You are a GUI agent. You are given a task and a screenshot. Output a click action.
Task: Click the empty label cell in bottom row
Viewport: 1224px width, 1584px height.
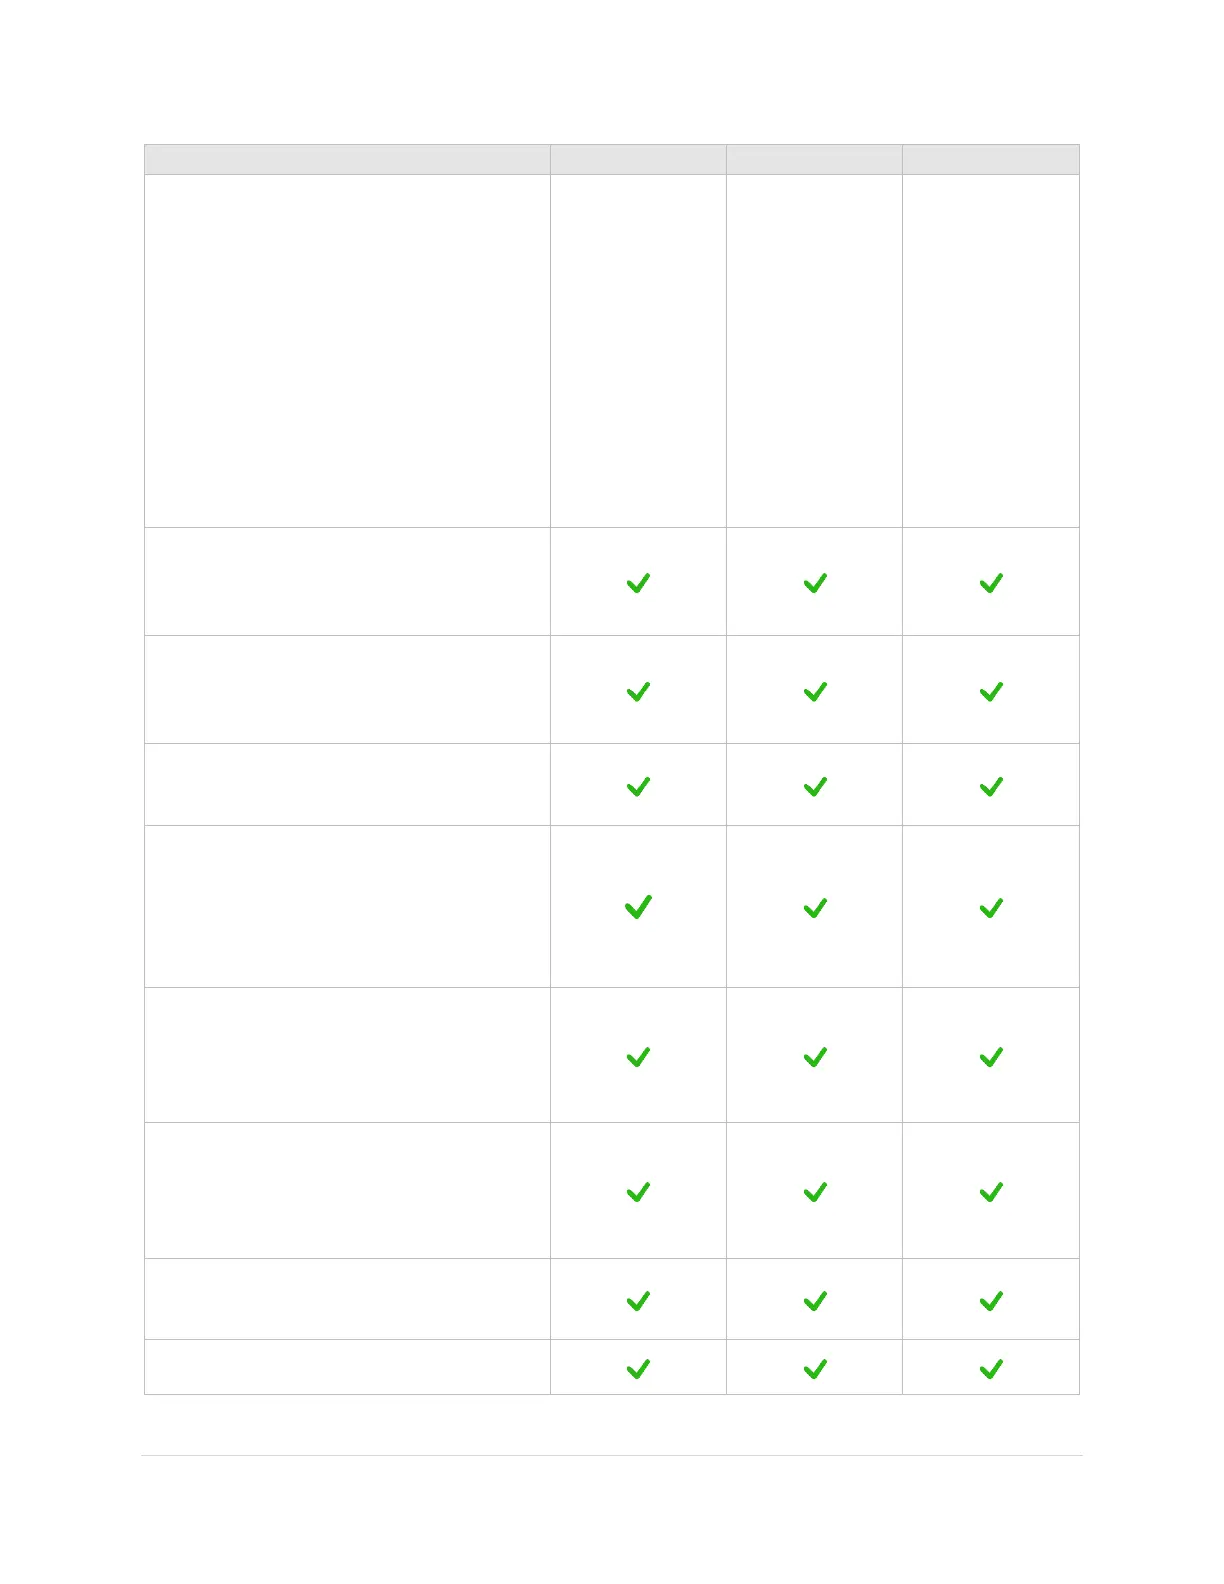click(347, 1367)
